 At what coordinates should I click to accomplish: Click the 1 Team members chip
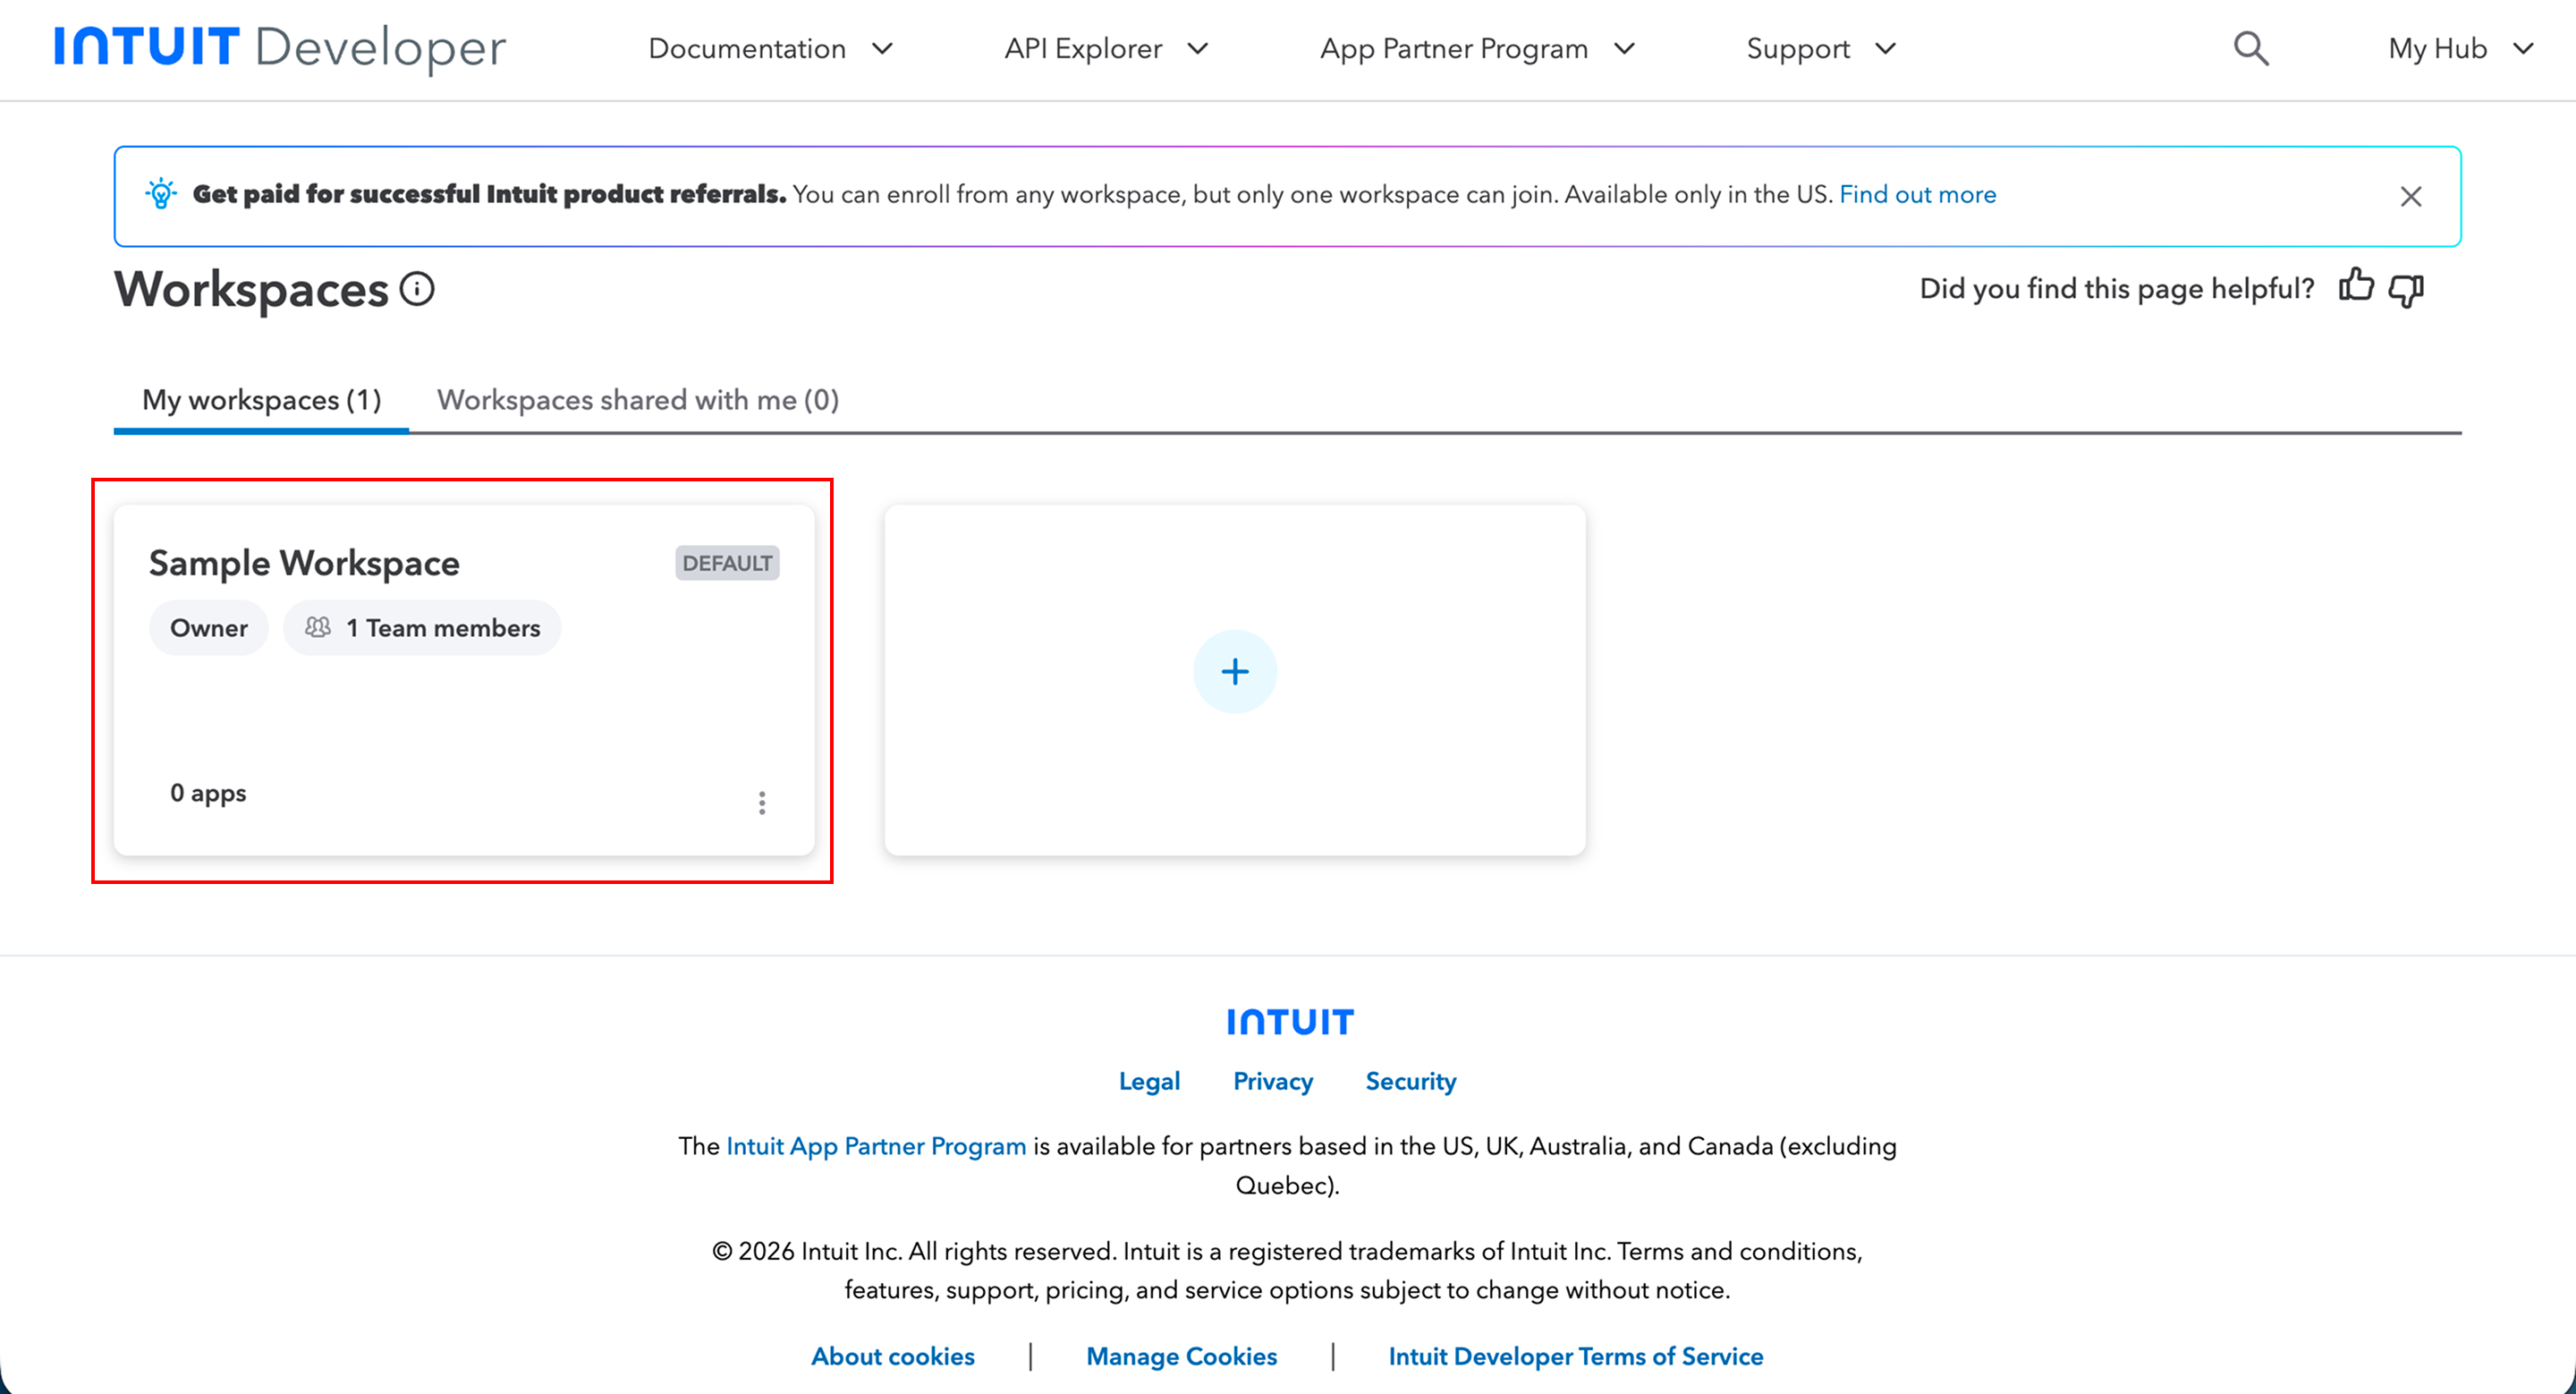click(x=422, y=628)
